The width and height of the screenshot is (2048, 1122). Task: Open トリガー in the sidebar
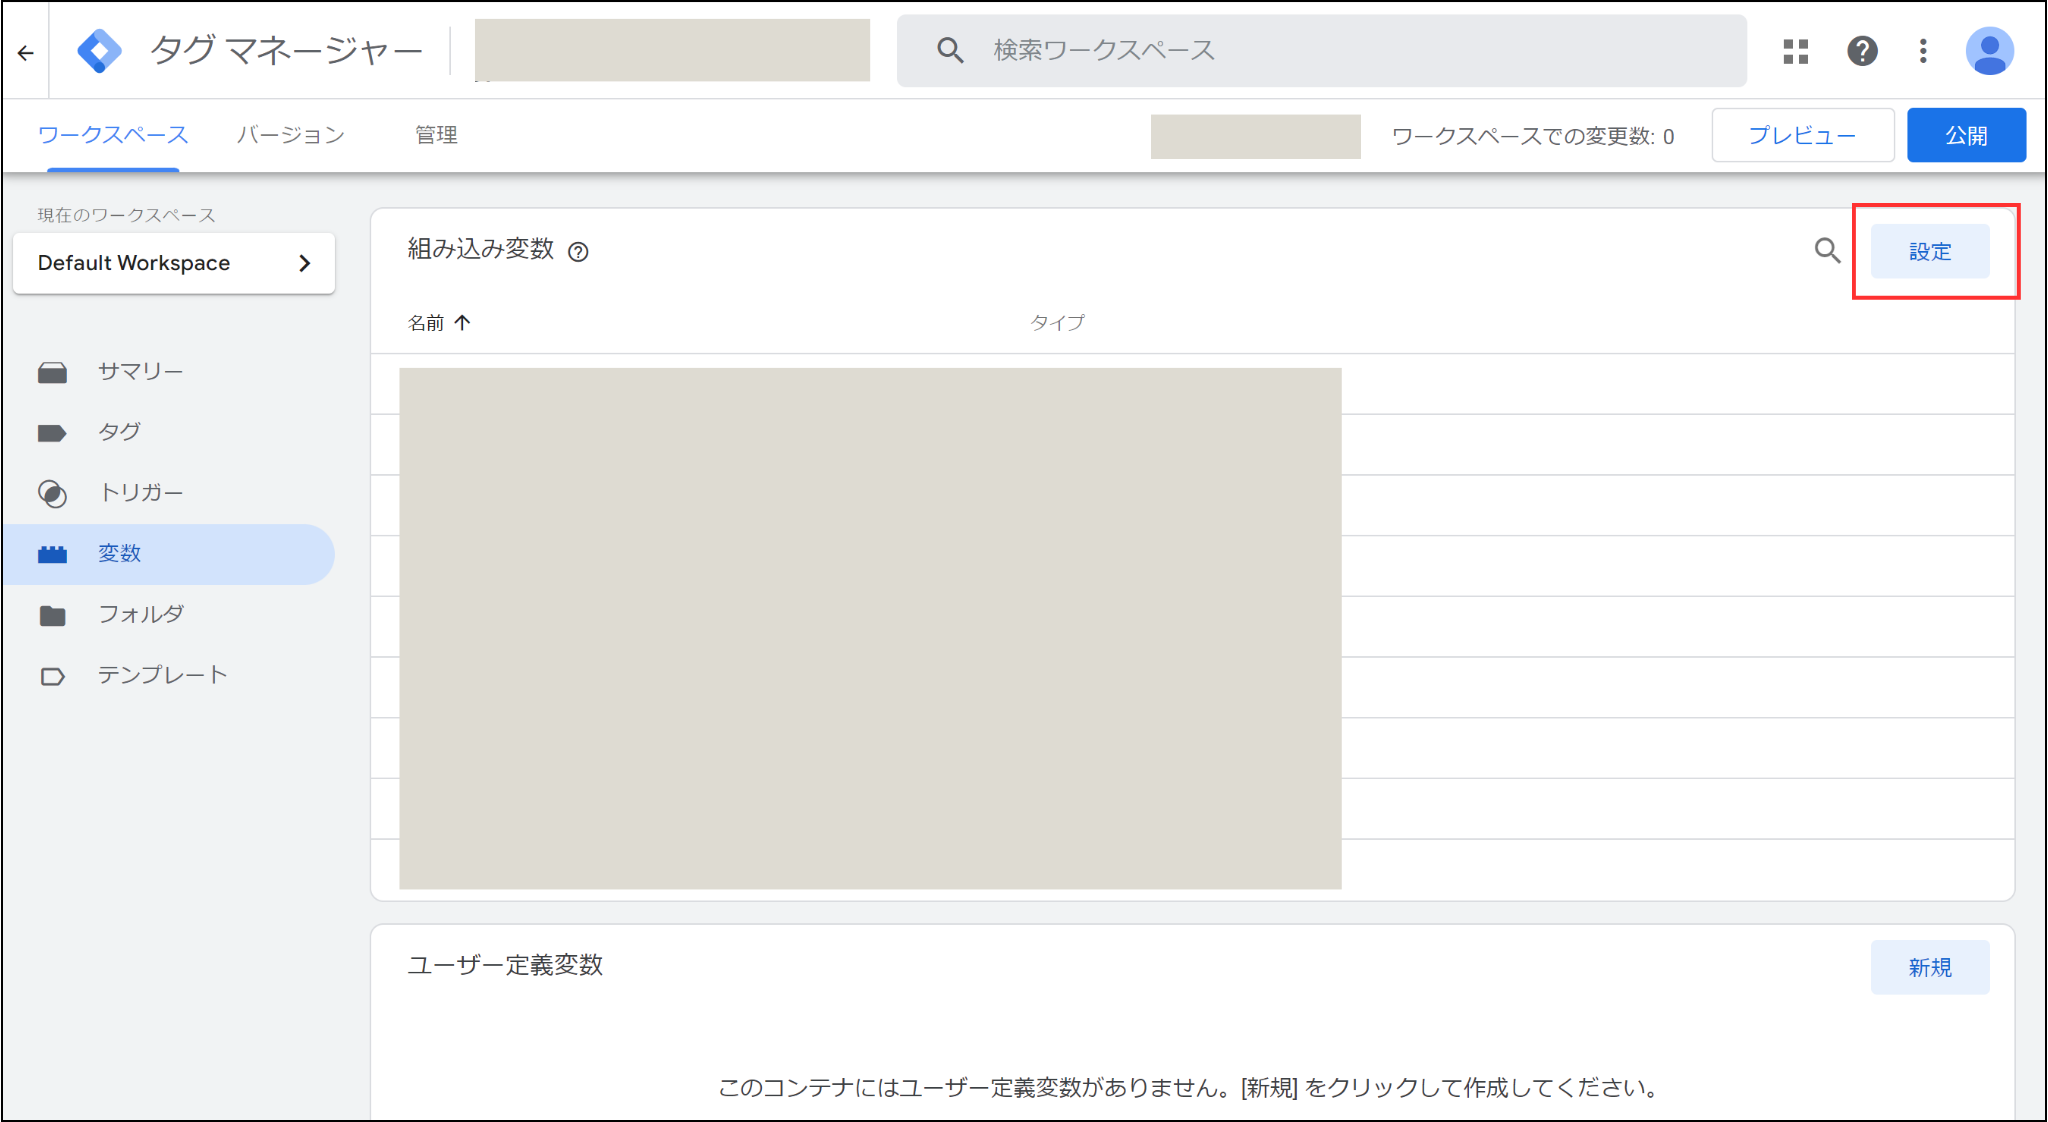140,493
